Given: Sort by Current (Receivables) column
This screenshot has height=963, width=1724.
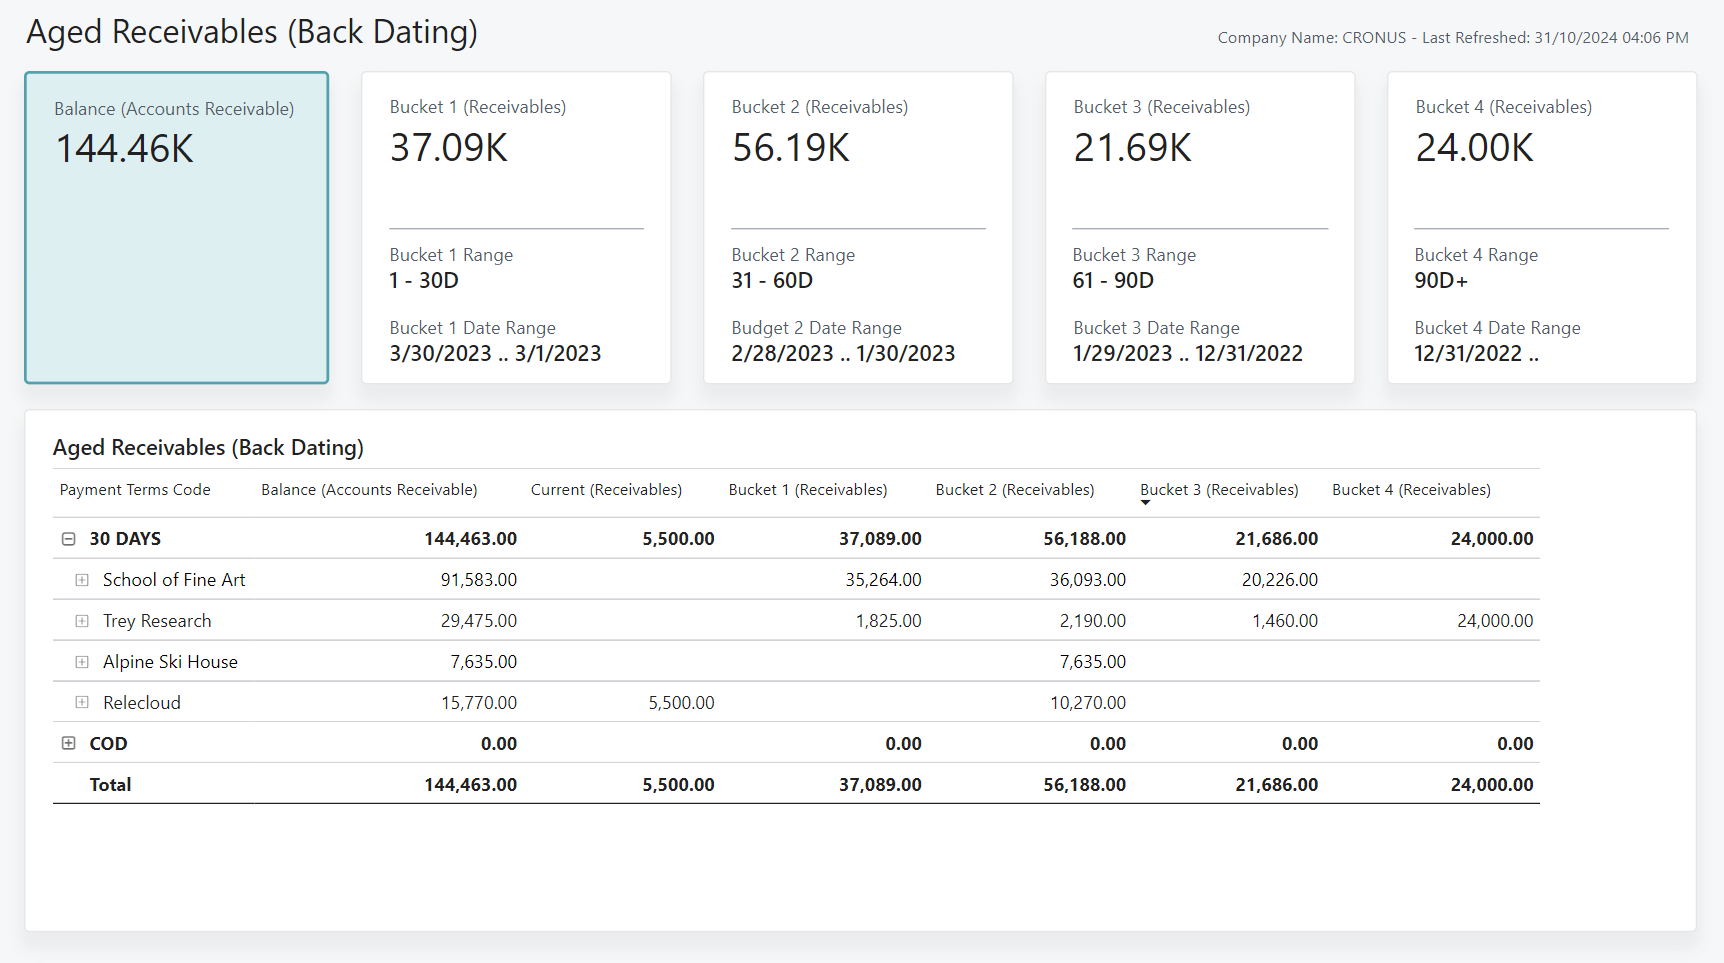Looking at the screenshot, I should (x=606, y=489).
